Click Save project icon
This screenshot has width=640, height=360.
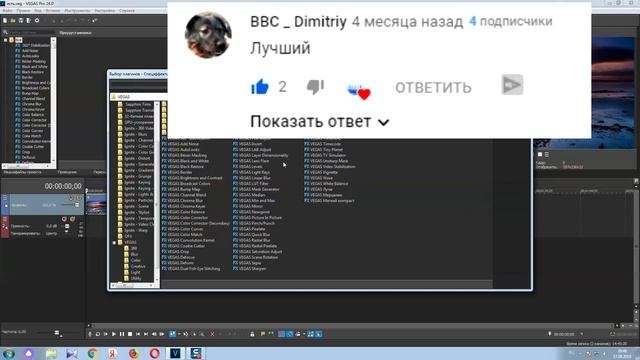[x=21, y=20]
